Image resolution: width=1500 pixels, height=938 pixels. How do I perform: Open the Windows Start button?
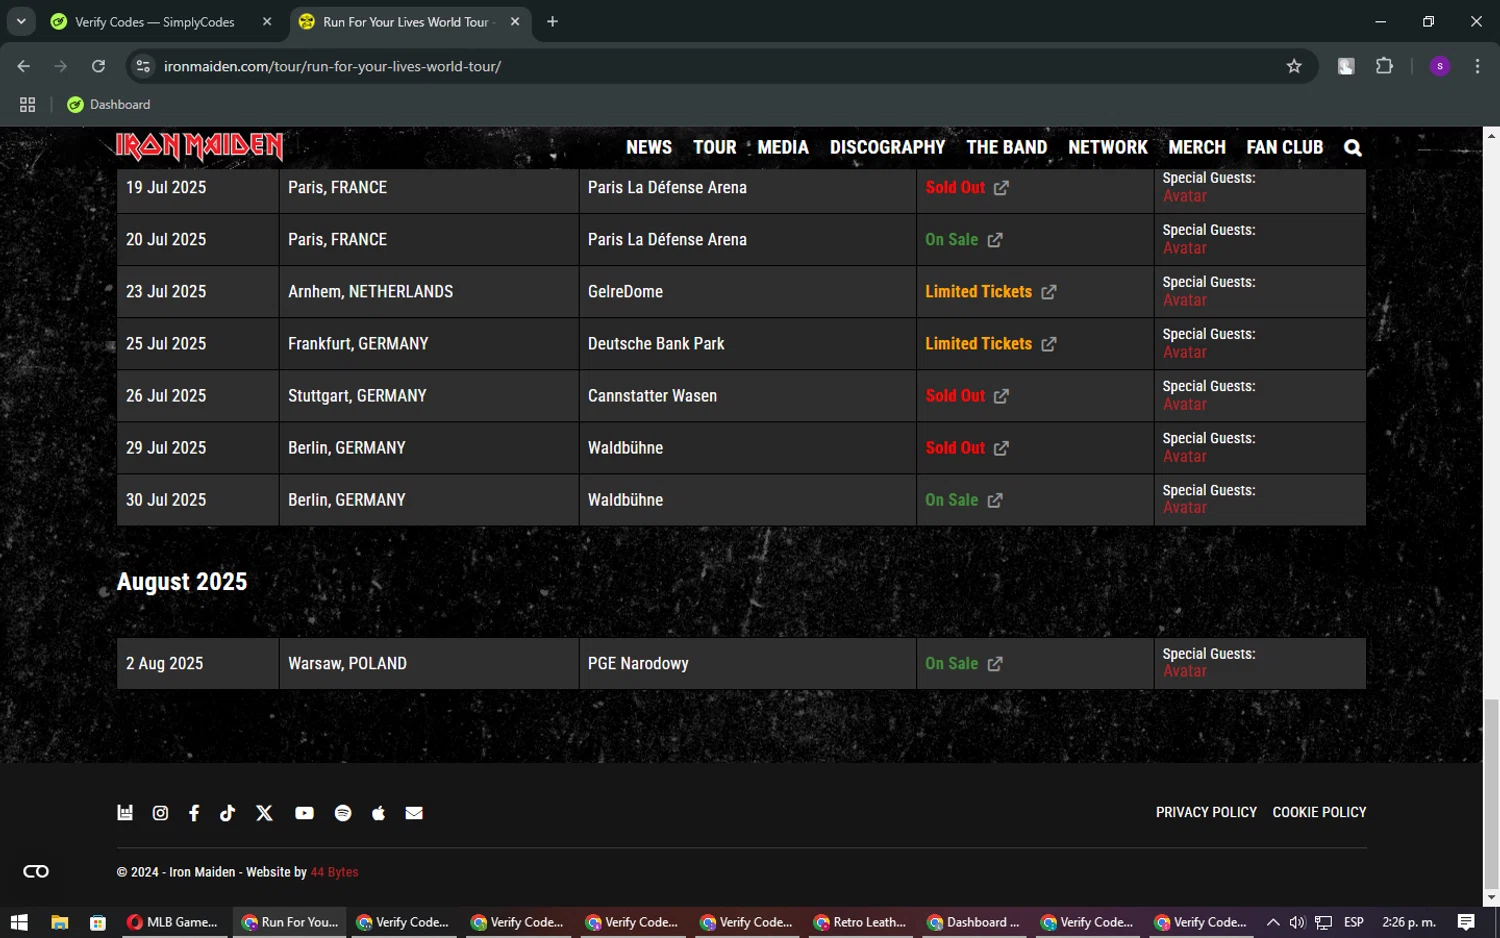(18, 922)
